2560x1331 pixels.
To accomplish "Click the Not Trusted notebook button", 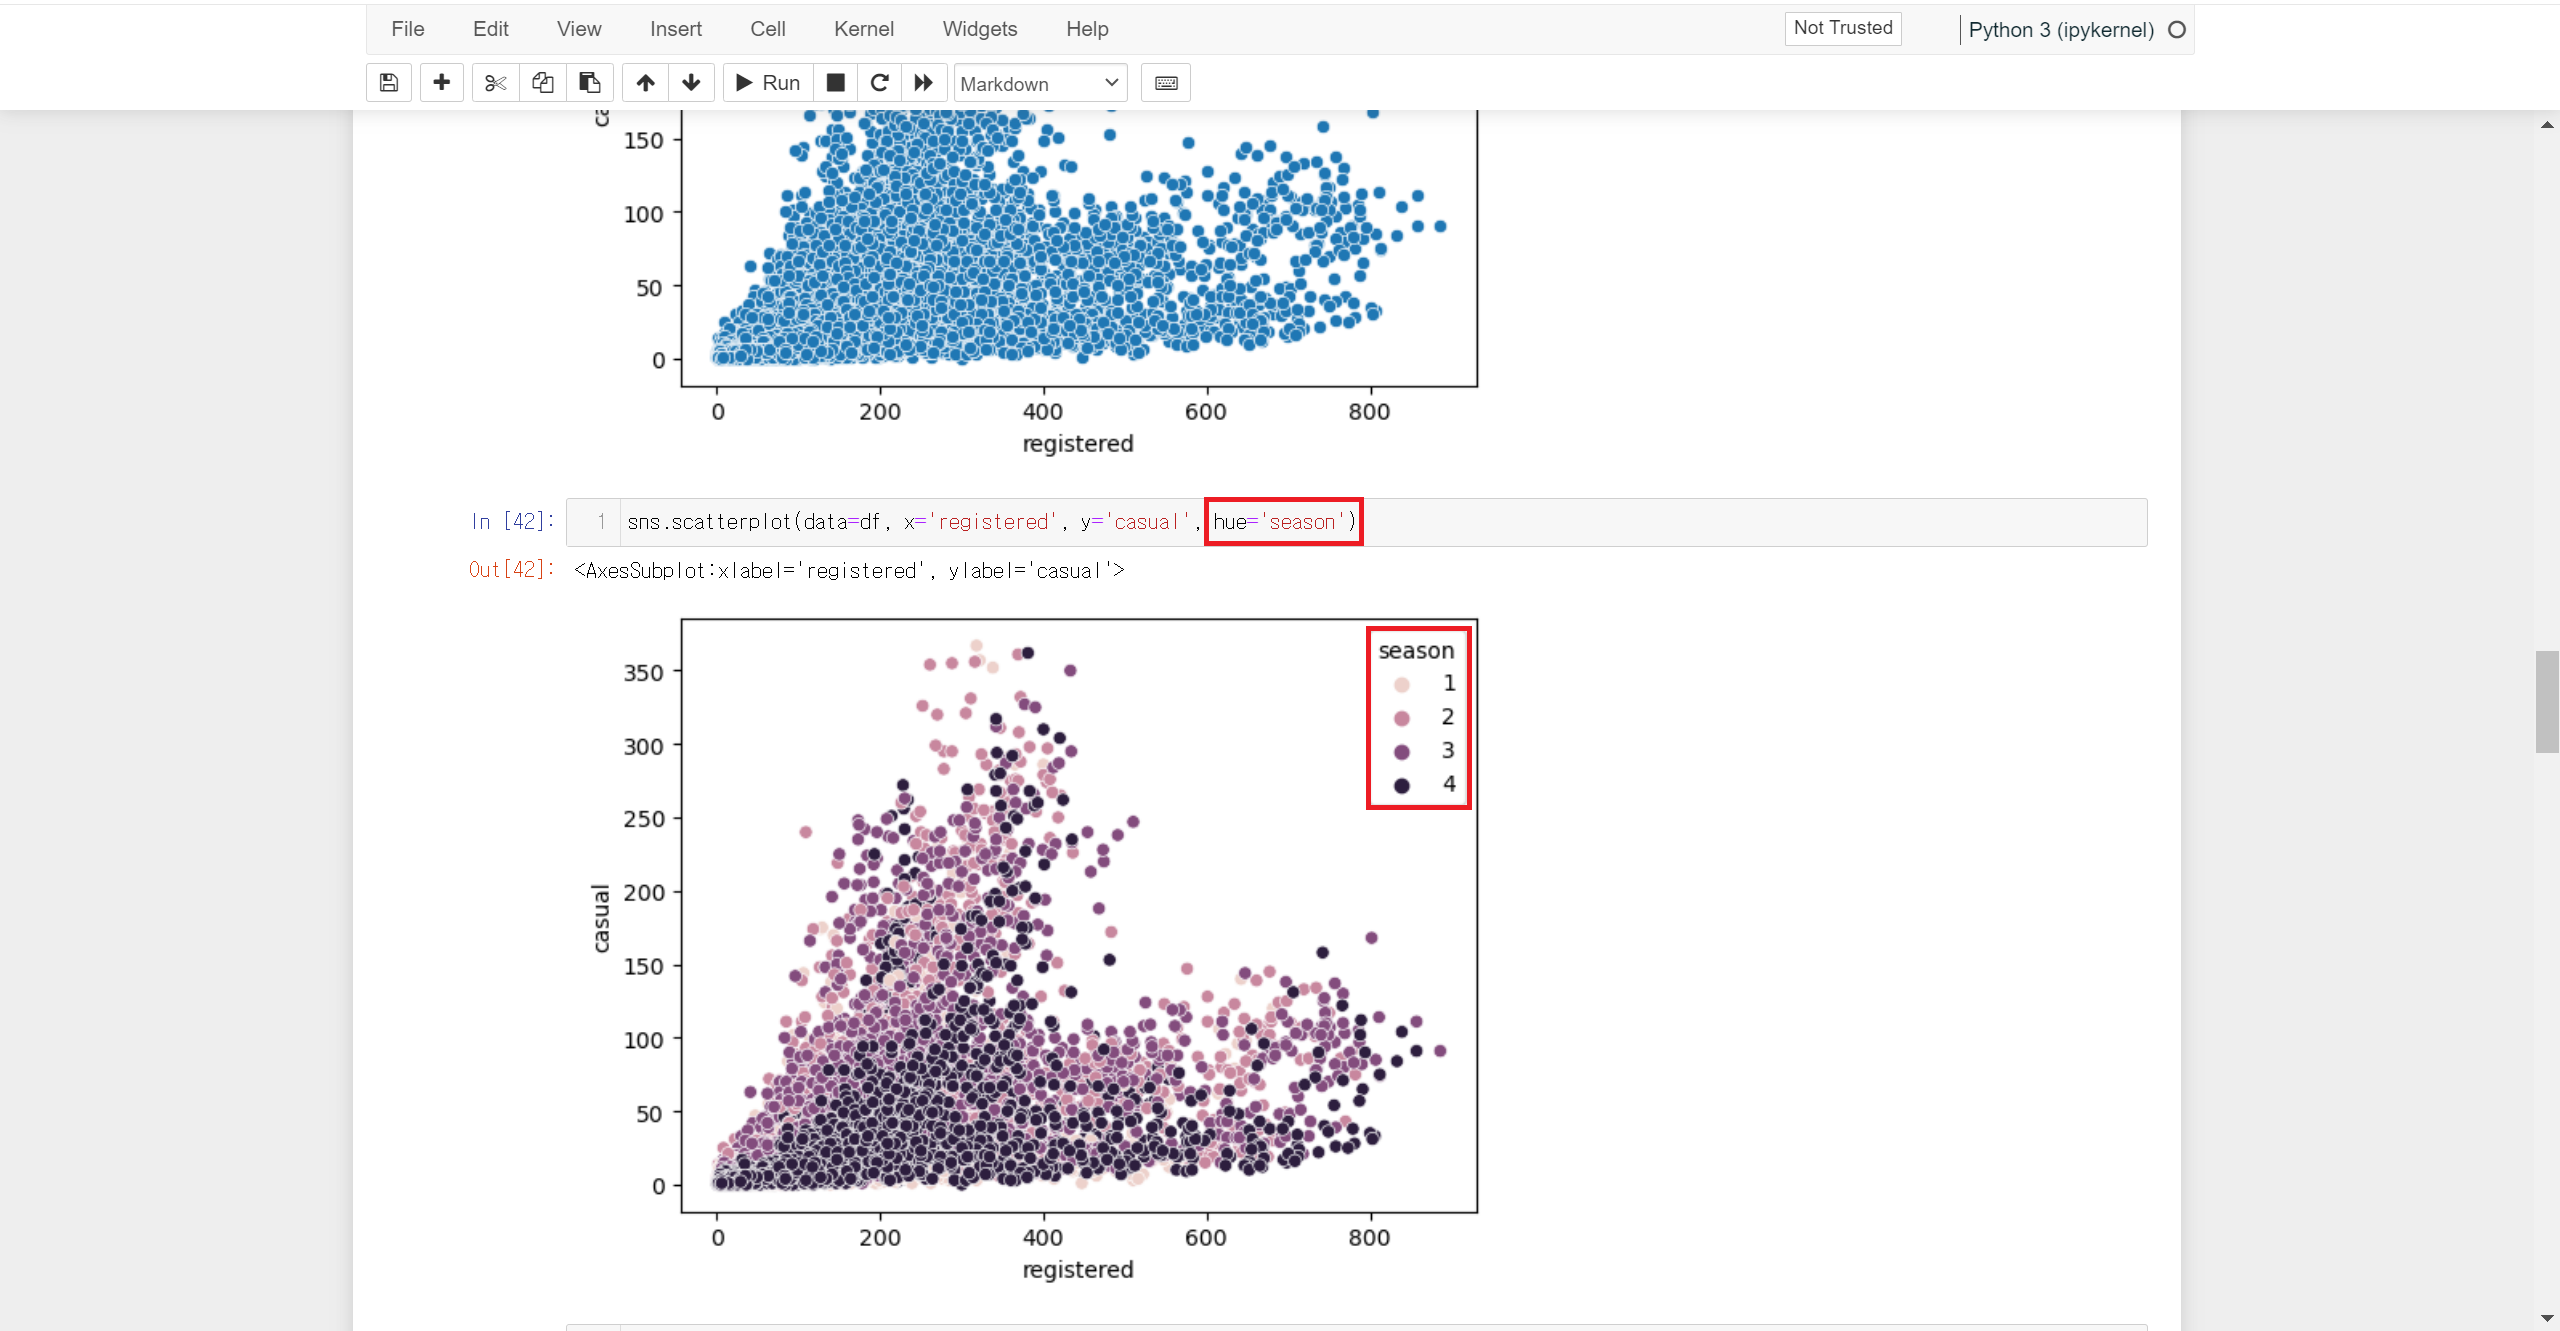I will (x=1842, y=28).
